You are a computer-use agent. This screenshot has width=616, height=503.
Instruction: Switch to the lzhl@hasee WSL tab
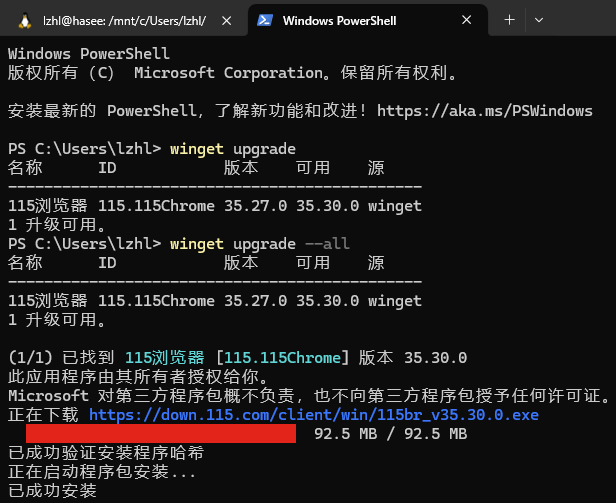tap(124, 20)
